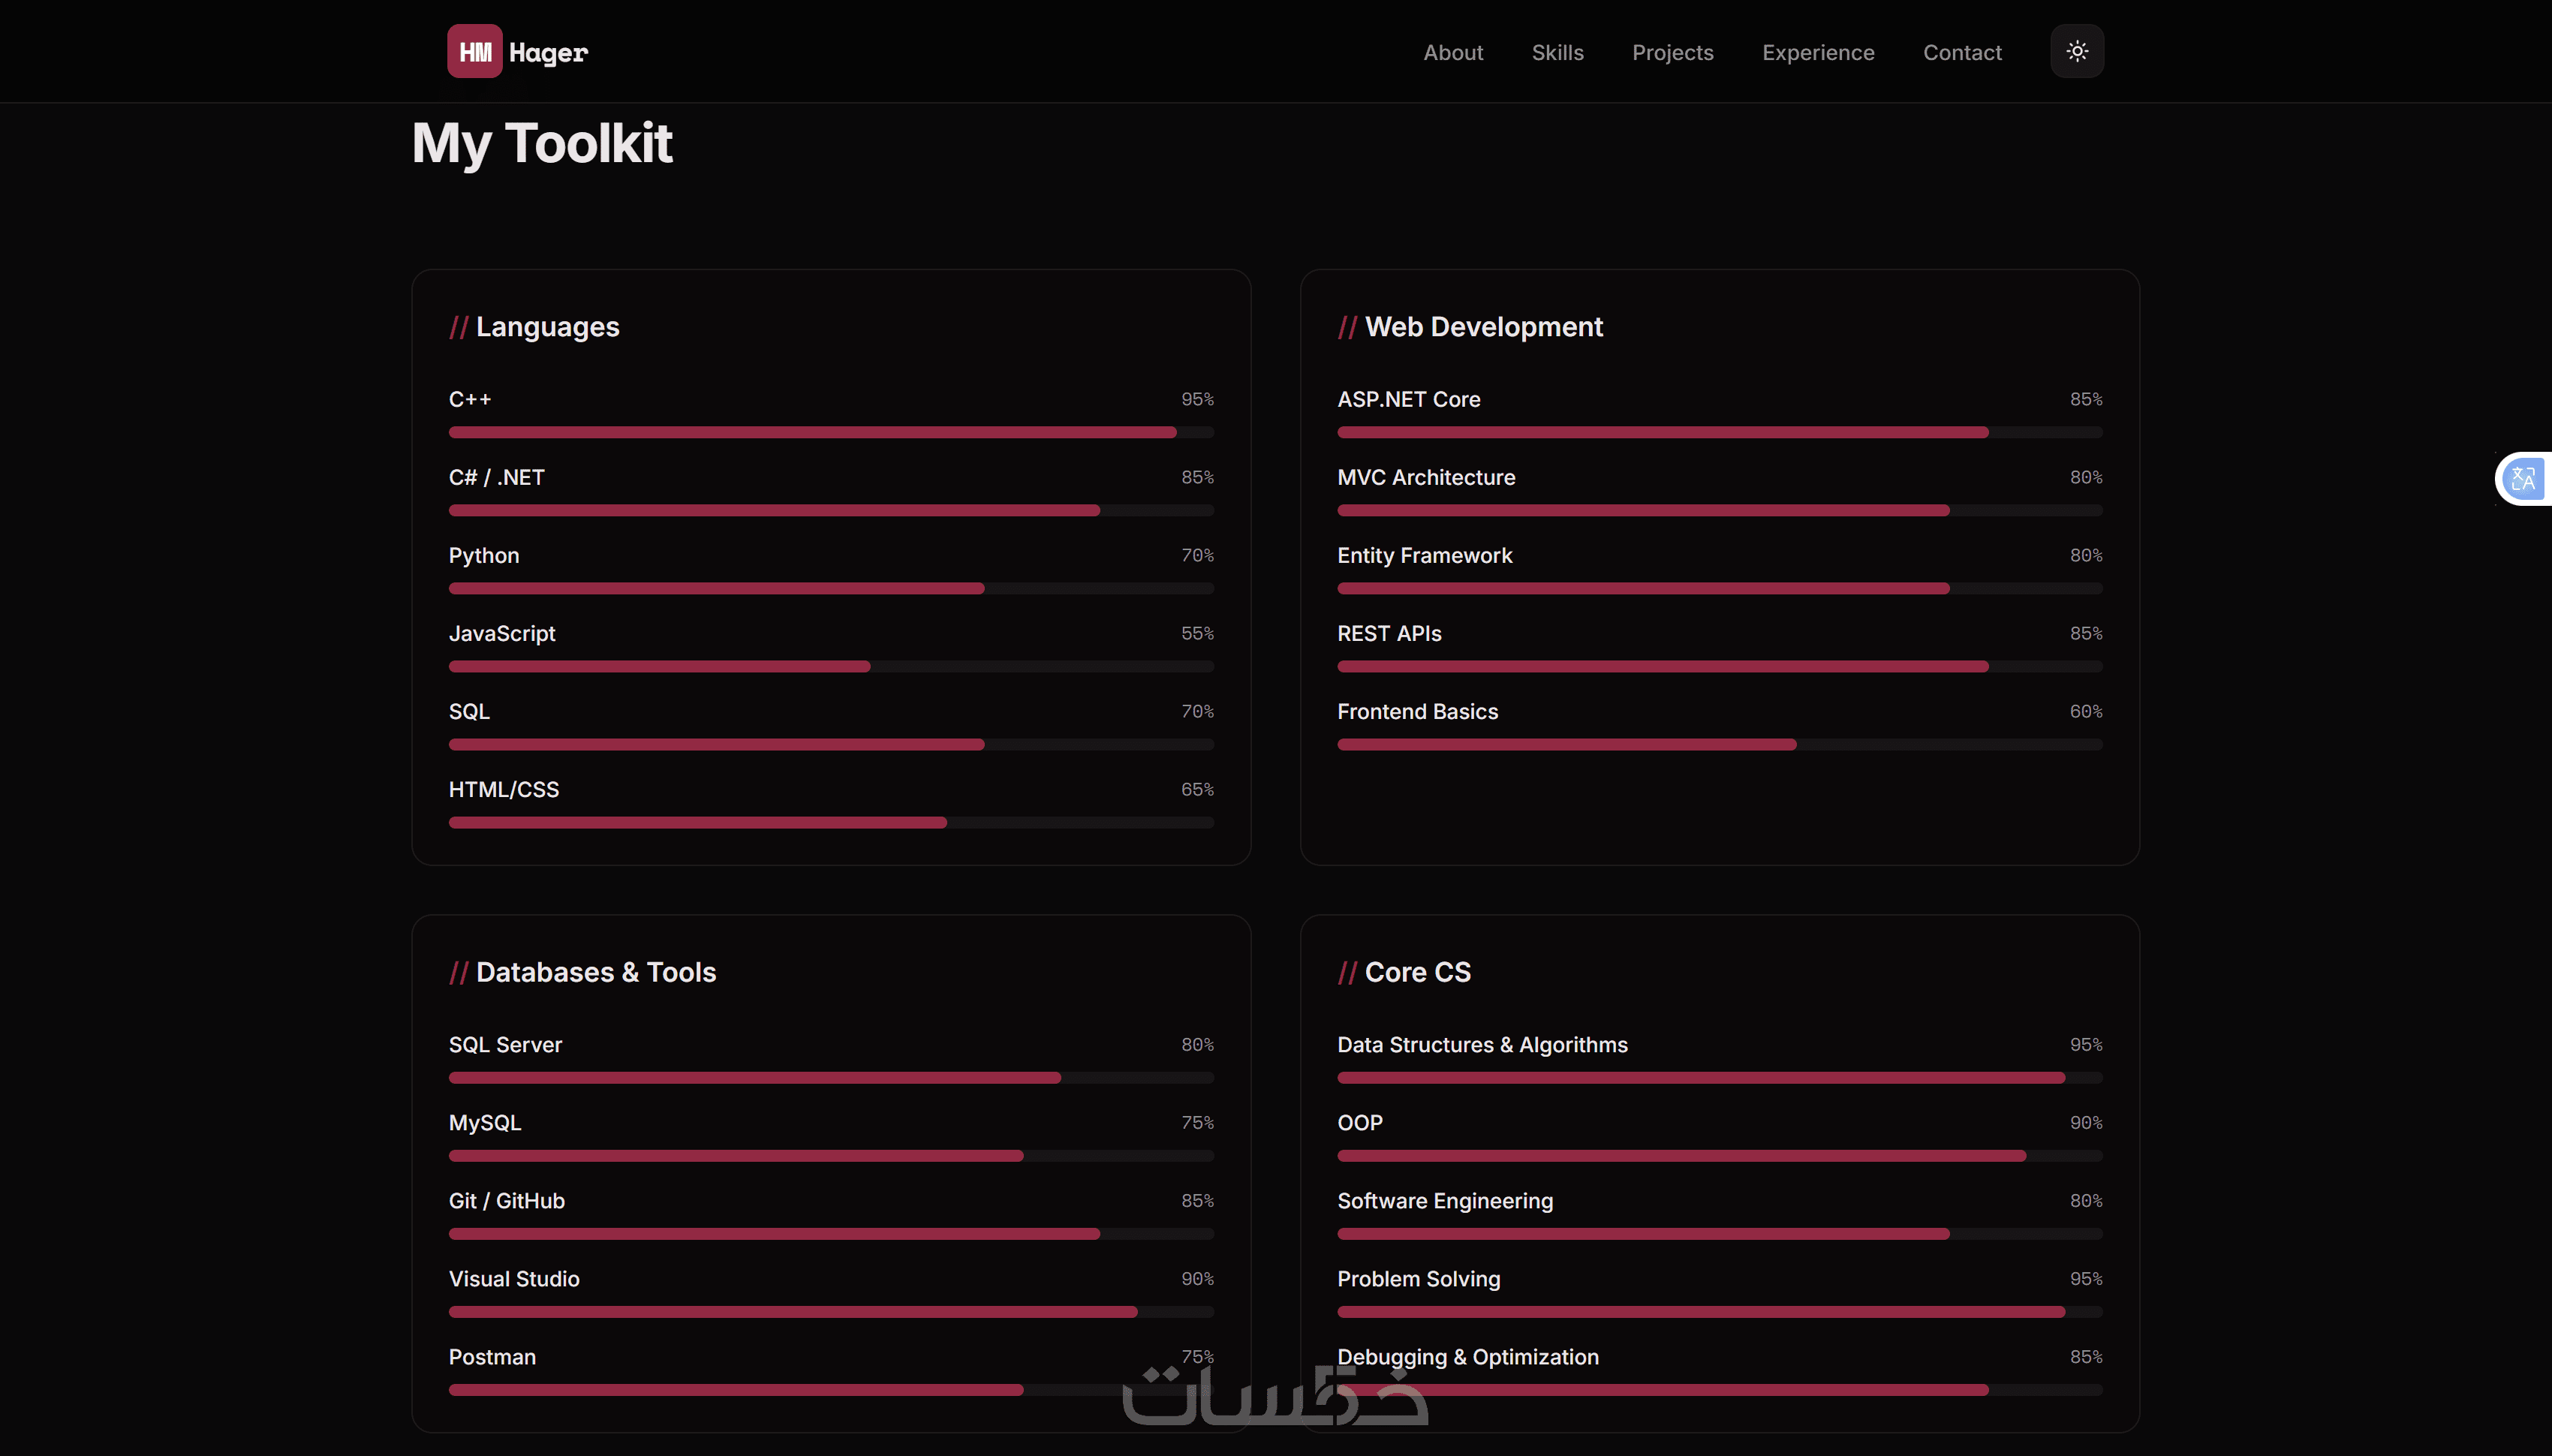
Task: Click the HM logo badge
Action: 474,52
